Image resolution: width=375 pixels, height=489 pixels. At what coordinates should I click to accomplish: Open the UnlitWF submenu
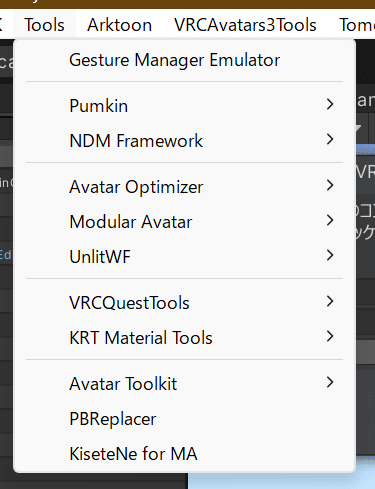[184, 257]
